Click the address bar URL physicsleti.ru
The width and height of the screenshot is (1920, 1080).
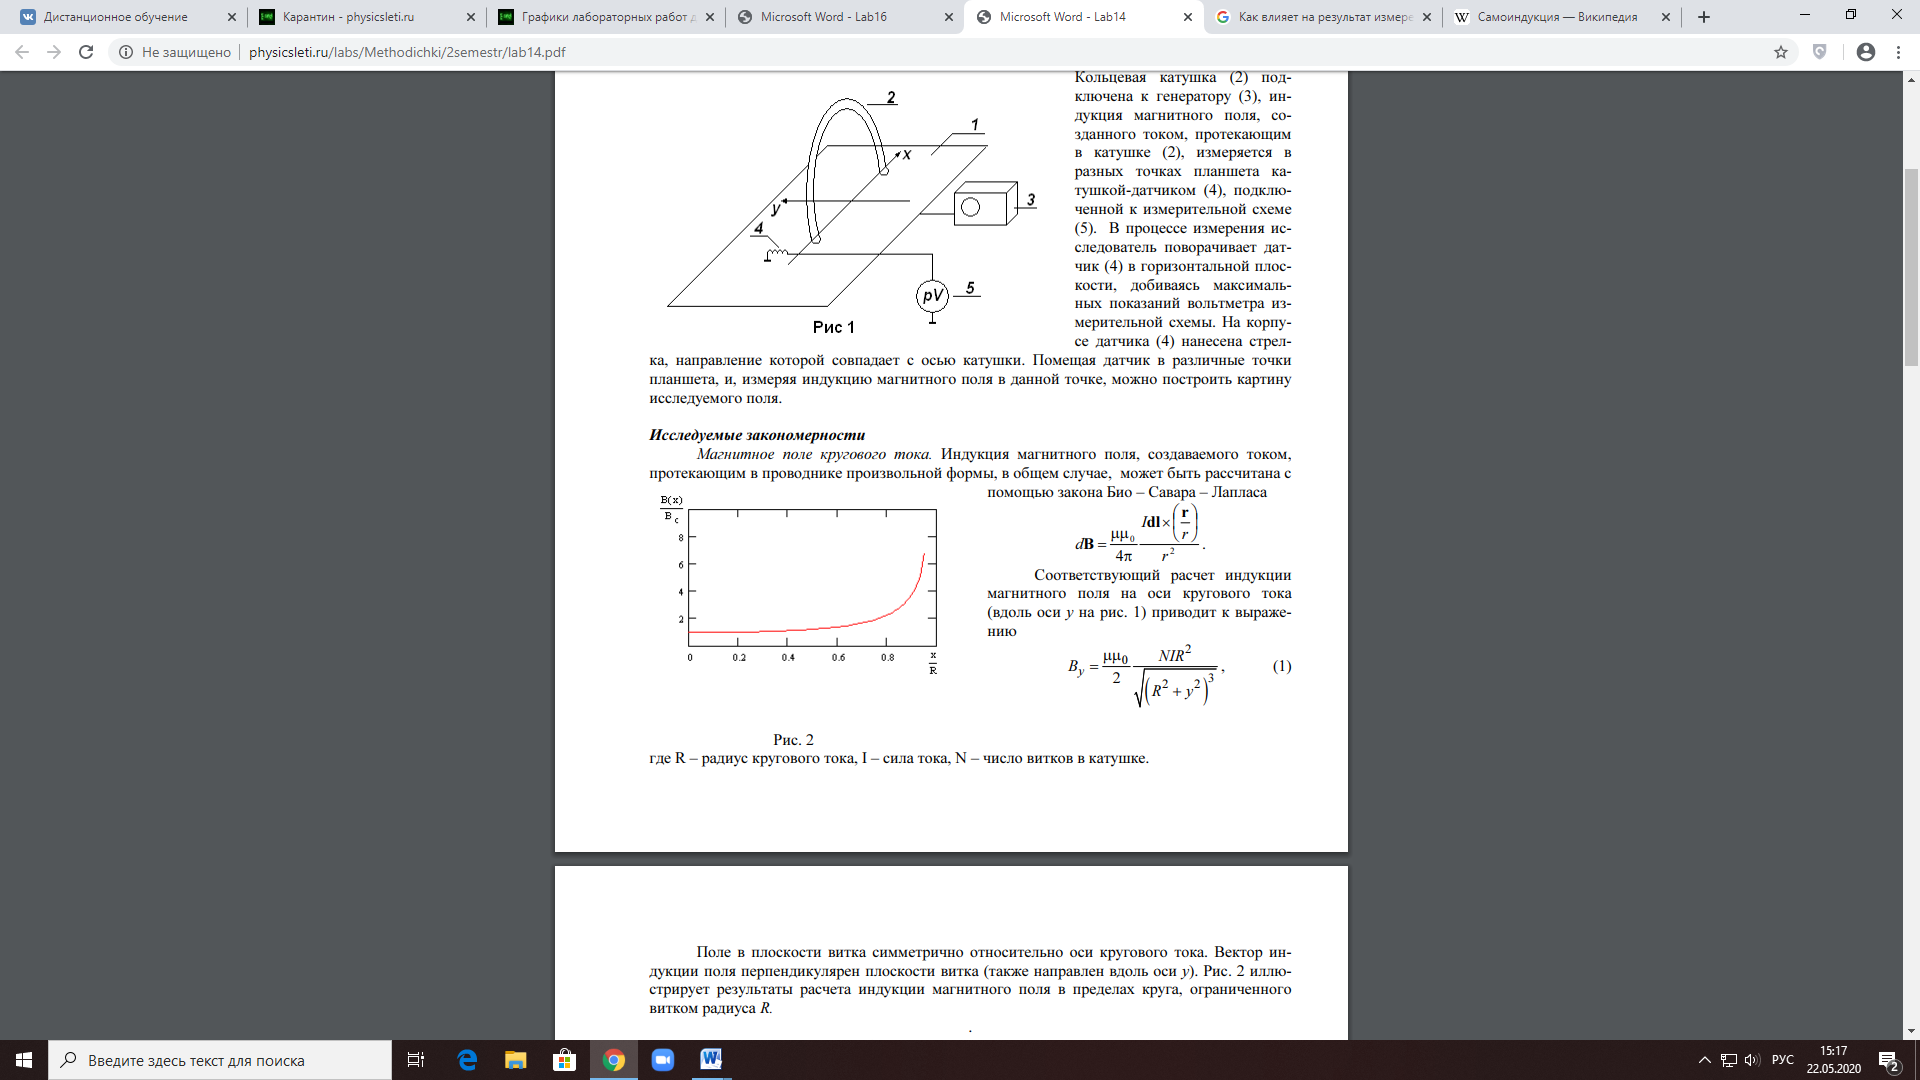407,52
